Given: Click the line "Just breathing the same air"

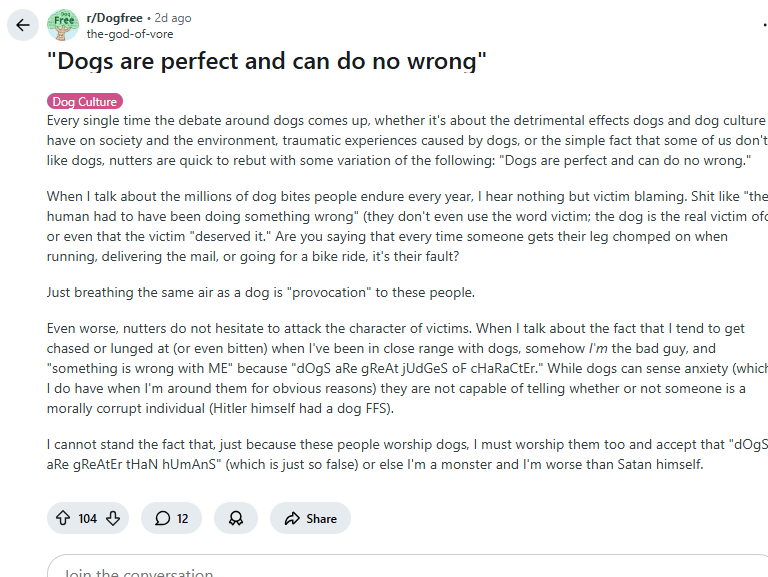Looking at the screenshot, I should tap(260, 293).
